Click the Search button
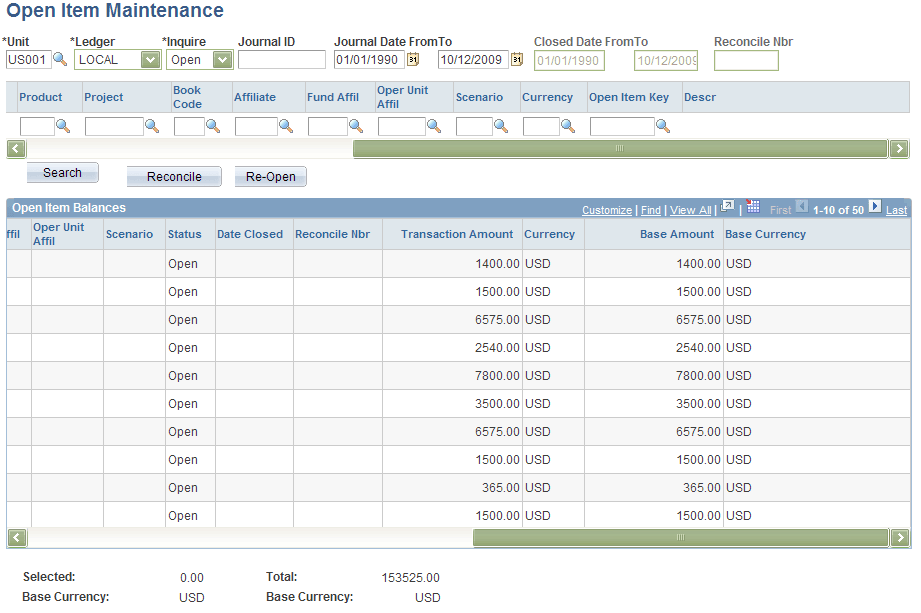921x613 pixels. [62, 173]
